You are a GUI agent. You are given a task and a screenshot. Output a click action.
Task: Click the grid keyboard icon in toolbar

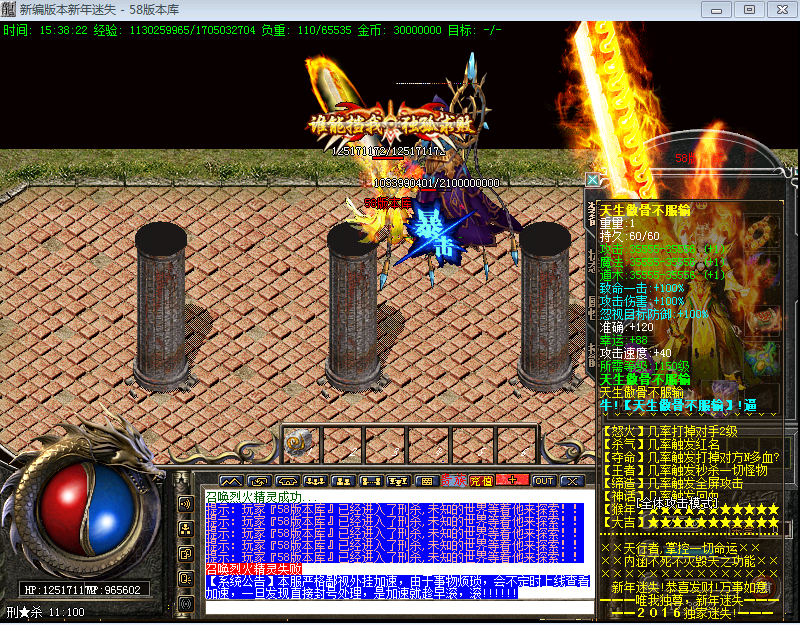pyautogui.click(x=426, y=481)
